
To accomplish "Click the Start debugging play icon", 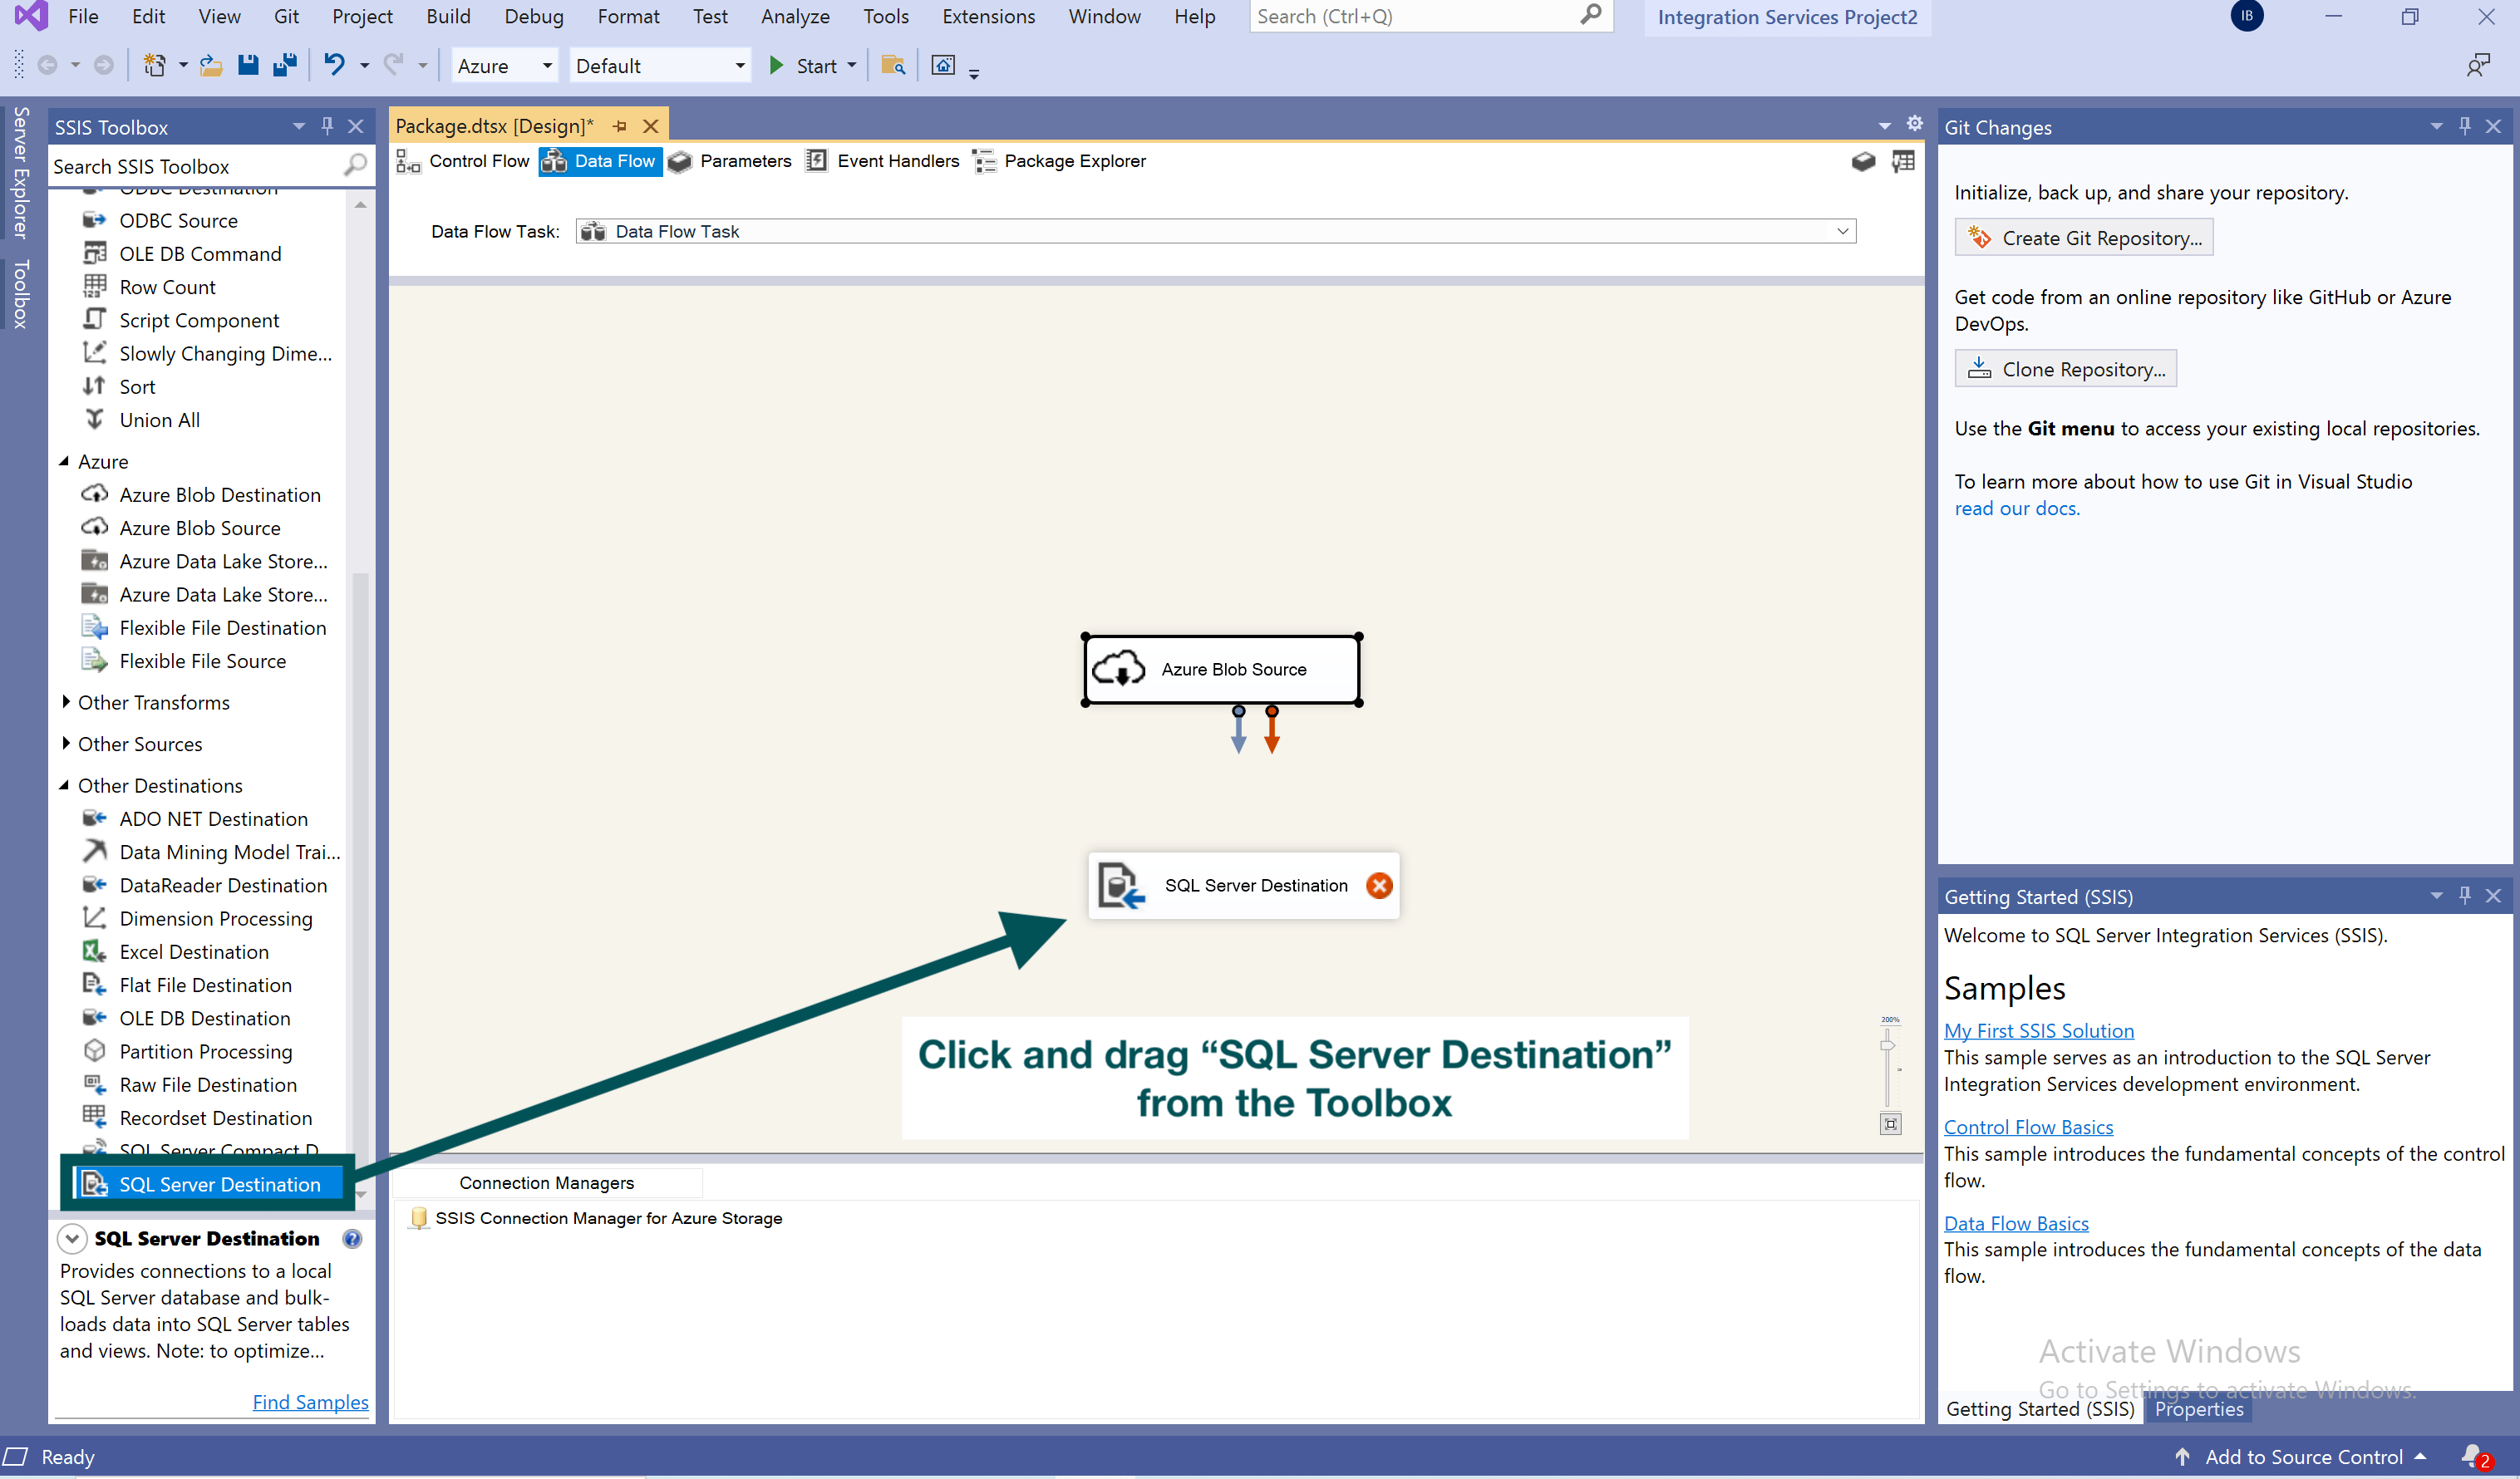I will tap(776, 66).
